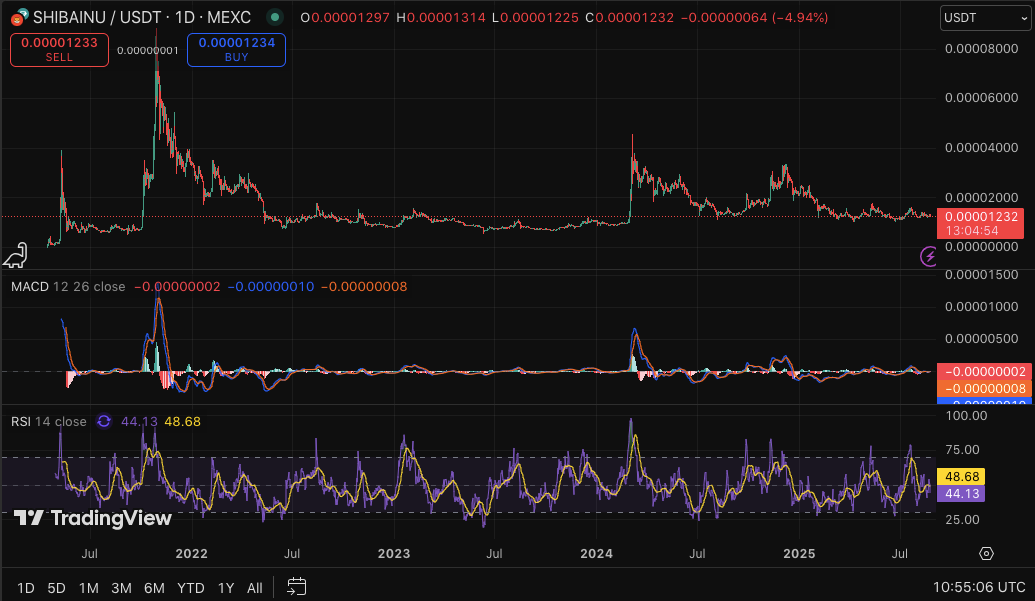Select the 6M time range
Screen dimensions: 1035x601
(154, 587)
